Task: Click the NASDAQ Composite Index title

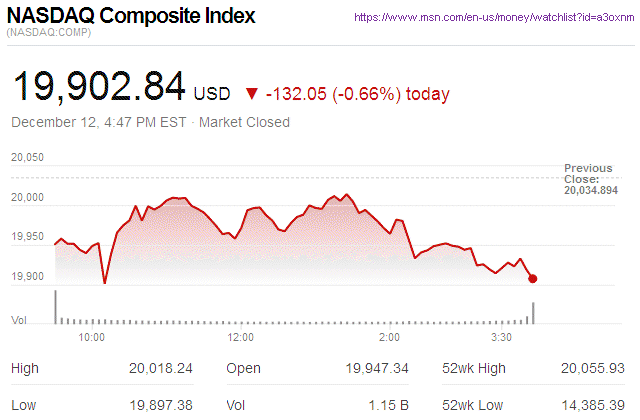Action: point(131,16)
